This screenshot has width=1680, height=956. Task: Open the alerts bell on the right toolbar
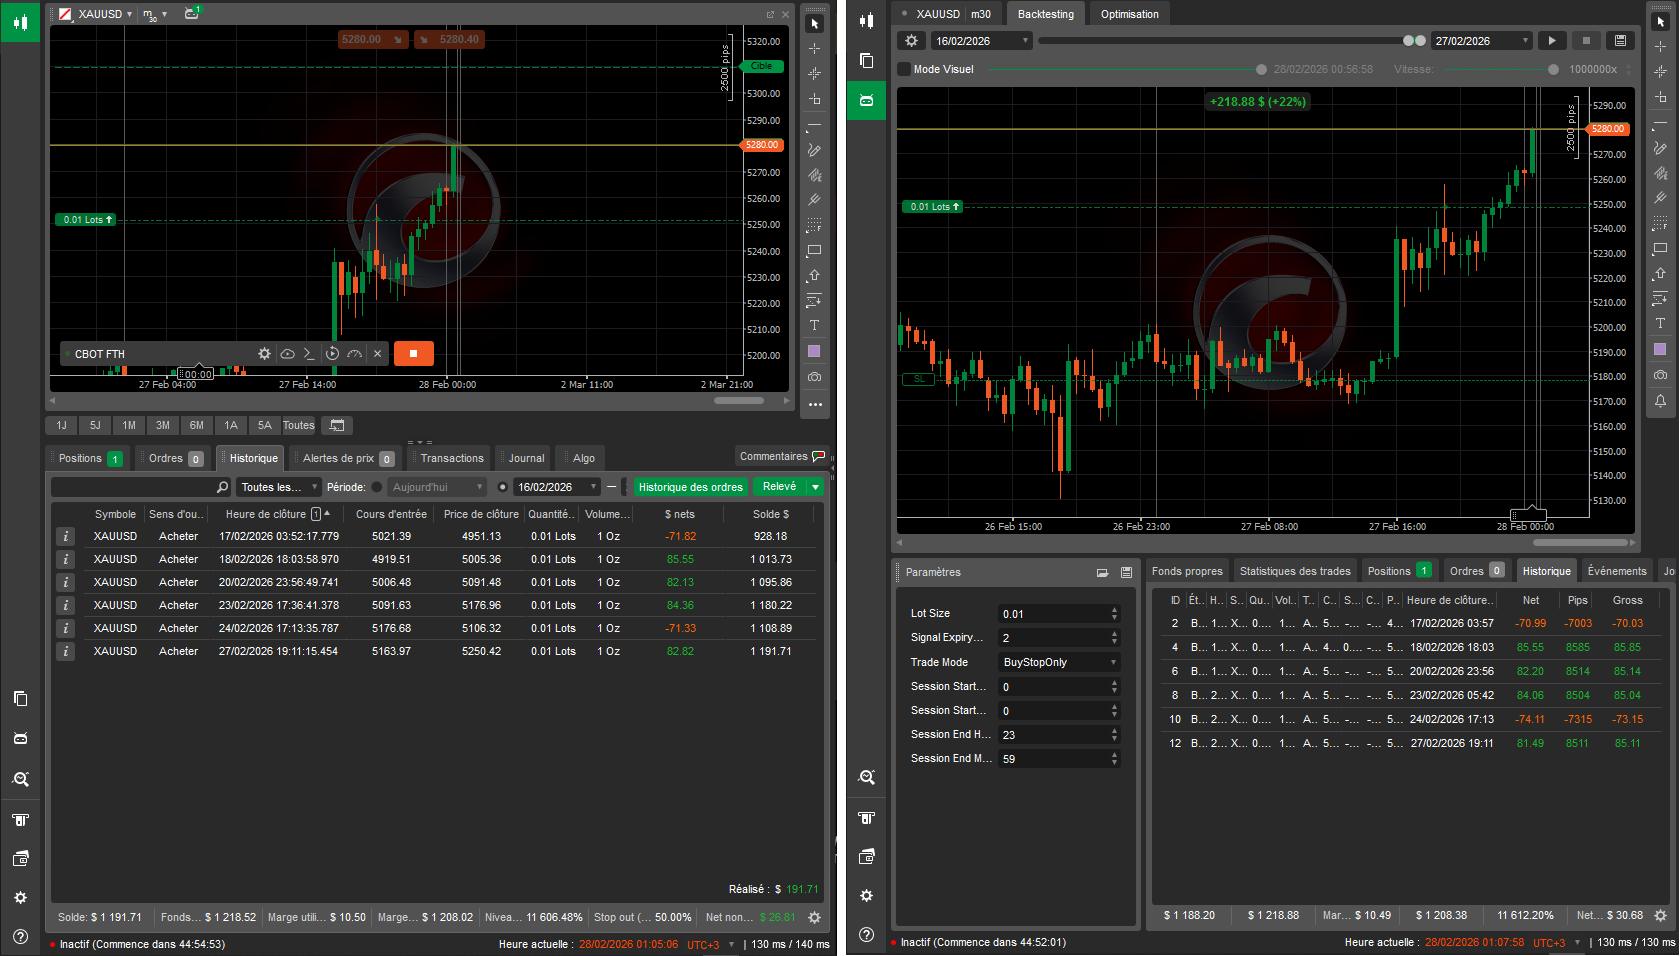coord(1660,400)
